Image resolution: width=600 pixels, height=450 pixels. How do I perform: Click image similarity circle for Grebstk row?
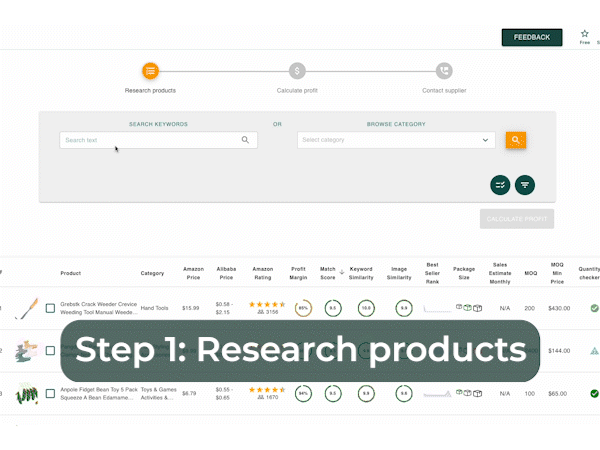[404, 308]
